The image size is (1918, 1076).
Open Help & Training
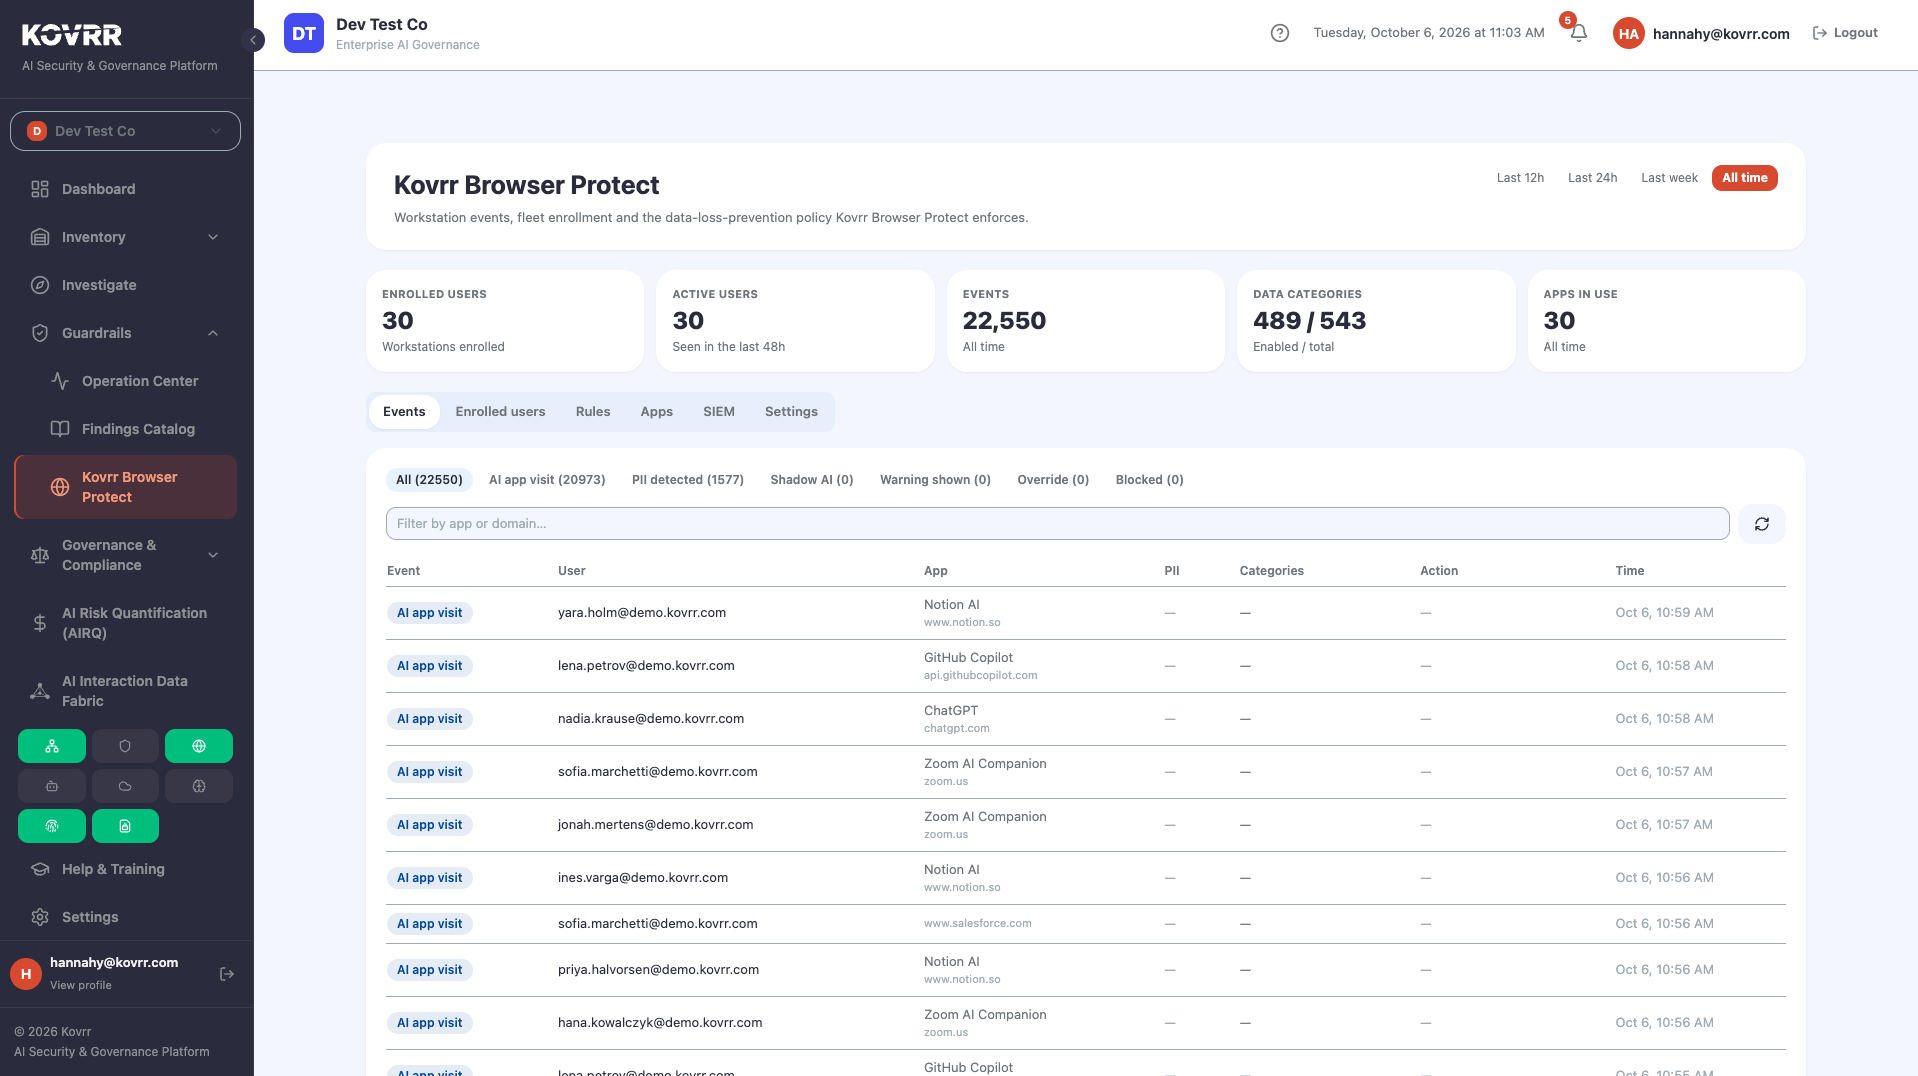point(126,869)
